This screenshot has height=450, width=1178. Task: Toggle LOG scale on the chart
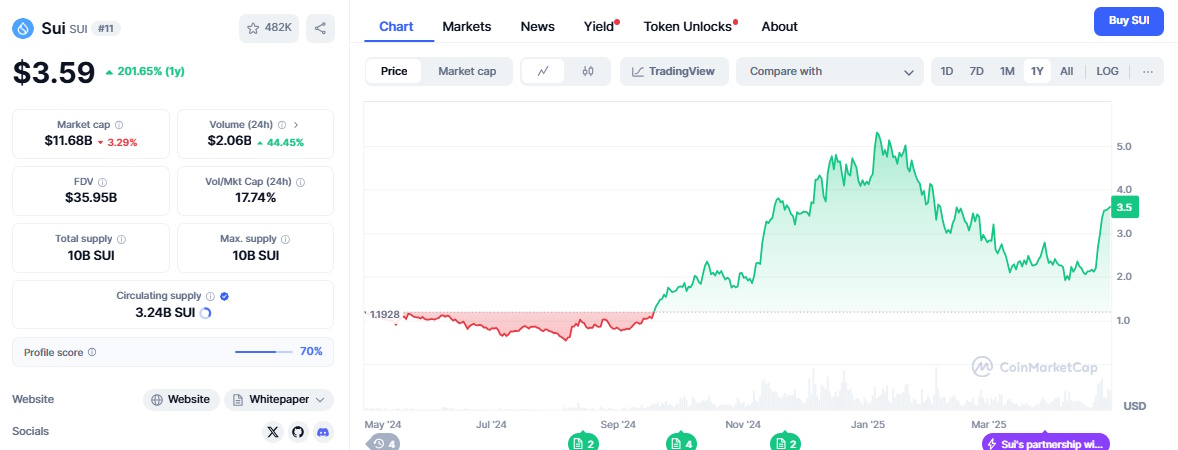coord(1107,71)
